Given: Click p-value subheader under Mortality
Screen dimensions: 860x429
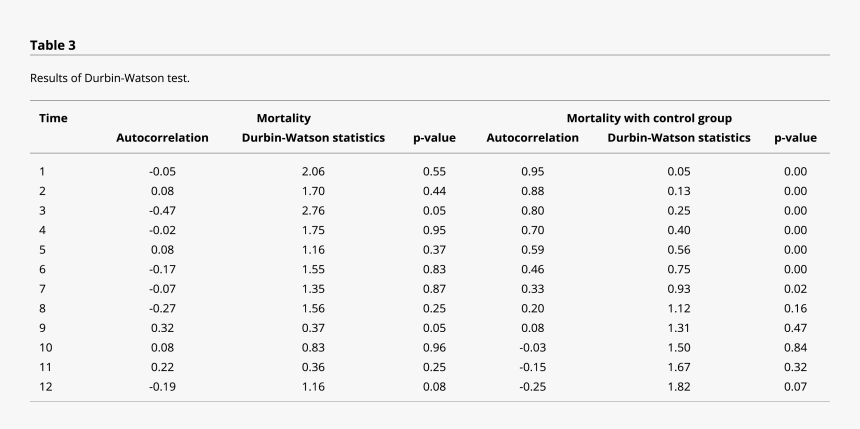Looking at the screenshot, I should 434,138.
